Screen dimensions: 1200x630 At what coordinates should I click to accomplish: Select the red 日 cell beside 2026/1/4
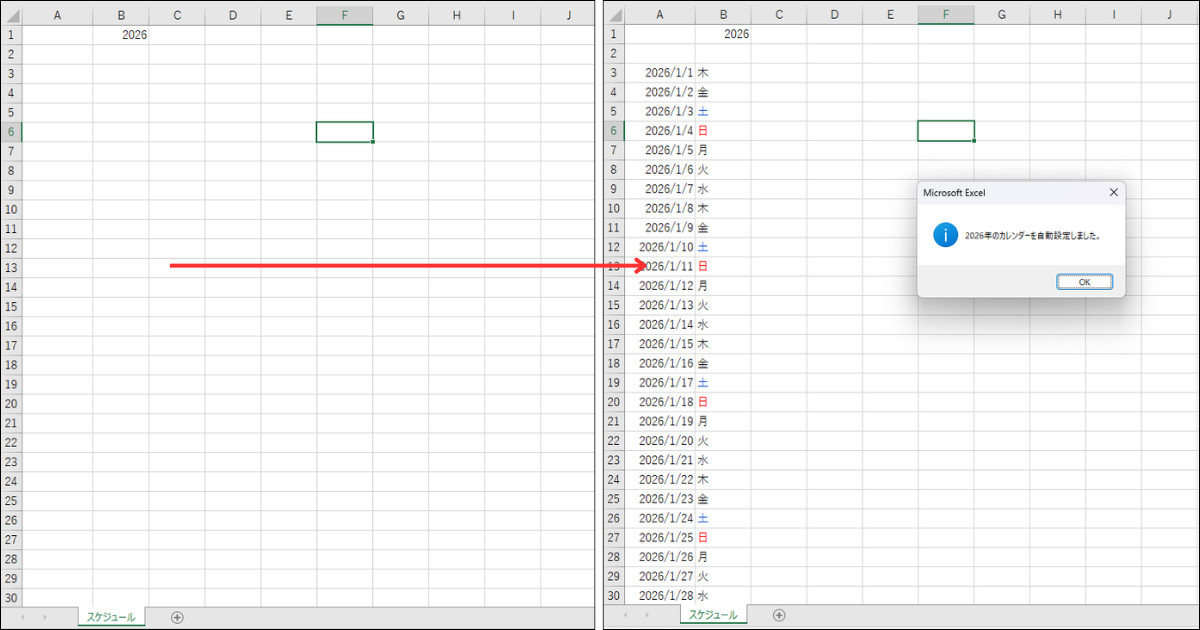pos(703,131)
